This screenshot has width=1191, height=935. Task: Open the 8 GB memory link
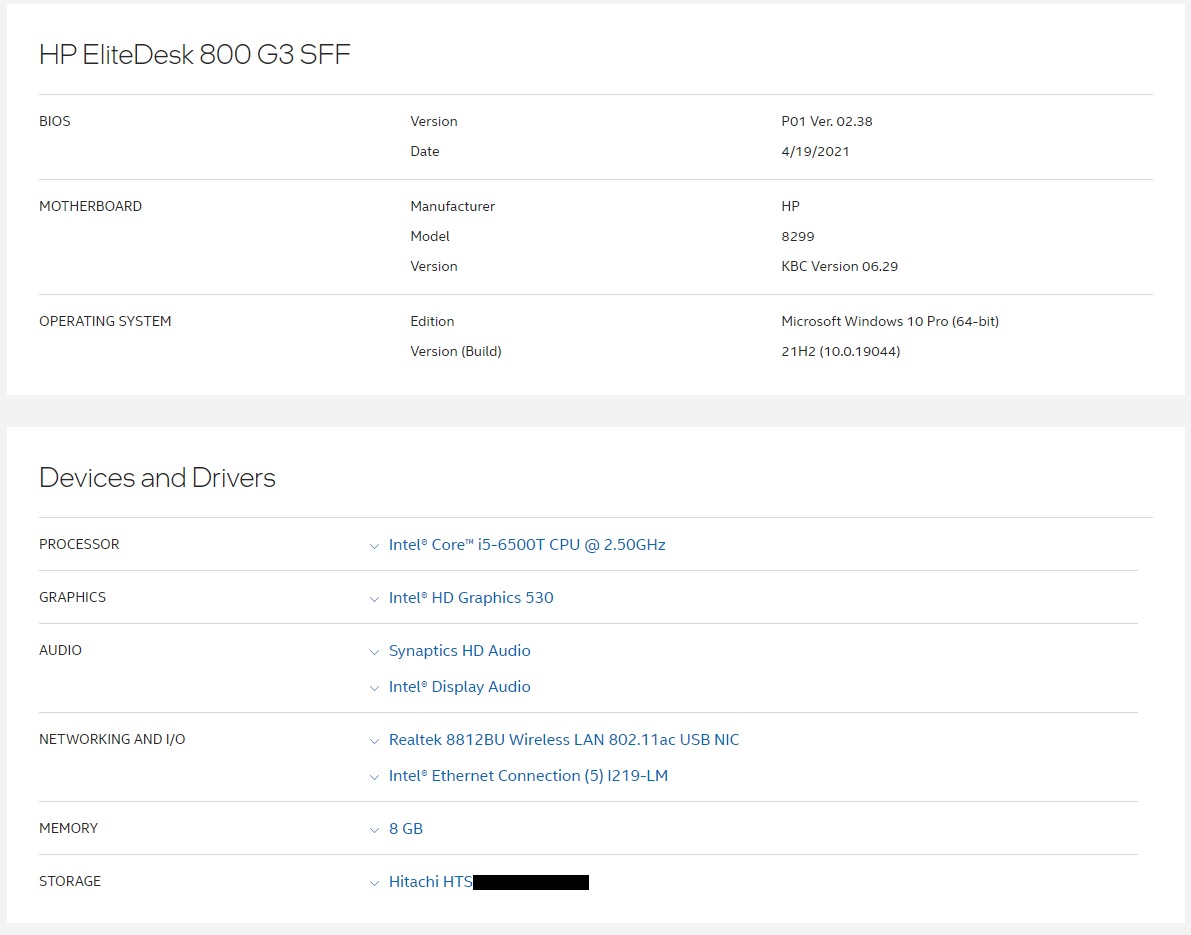(x=406, y=829)
